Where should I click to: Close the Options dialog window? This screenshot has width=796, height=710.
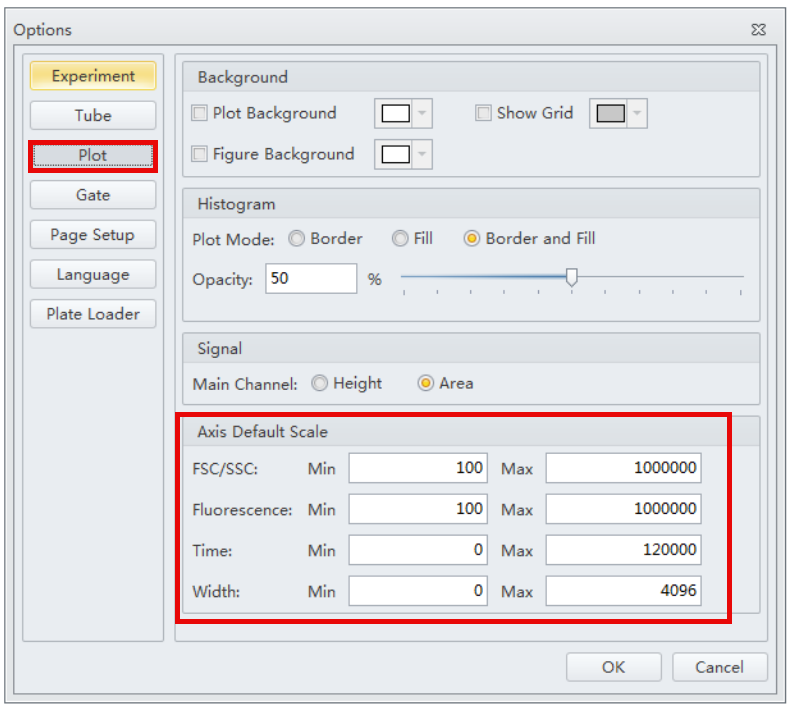coord(758,30)
